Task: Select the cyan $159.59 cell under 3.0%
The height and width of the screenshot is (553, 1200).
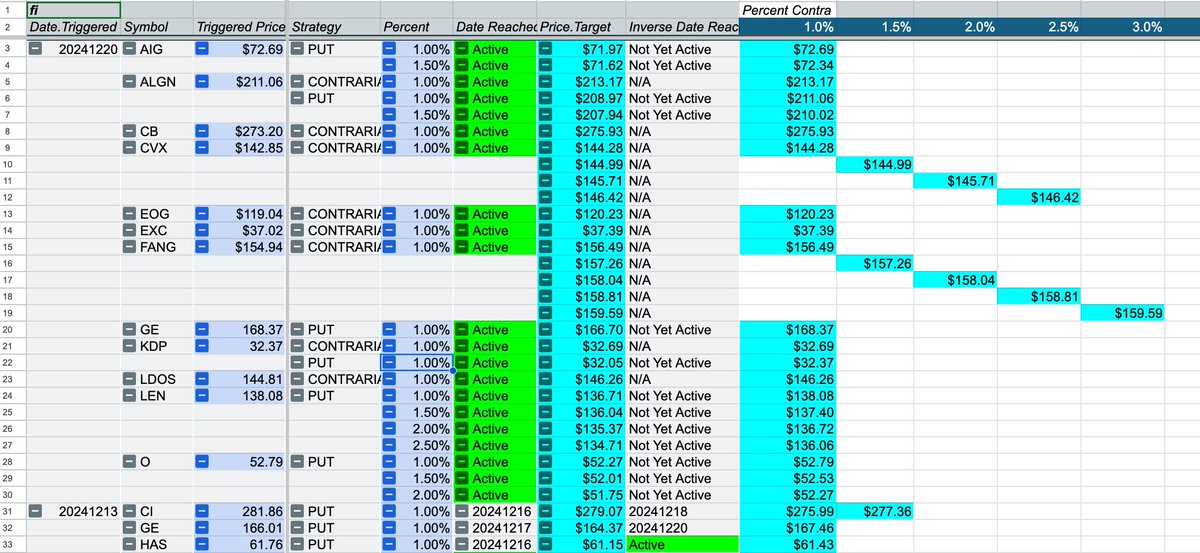Action: coord(1124,313)
